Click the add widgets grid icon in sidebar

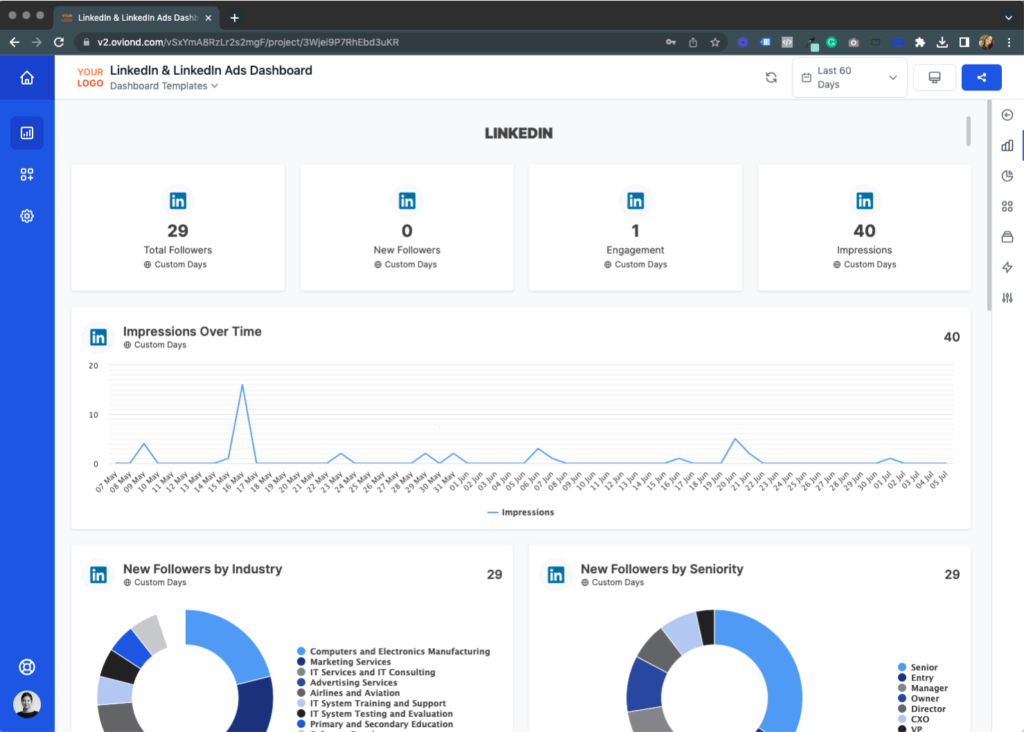pos(27,174)
